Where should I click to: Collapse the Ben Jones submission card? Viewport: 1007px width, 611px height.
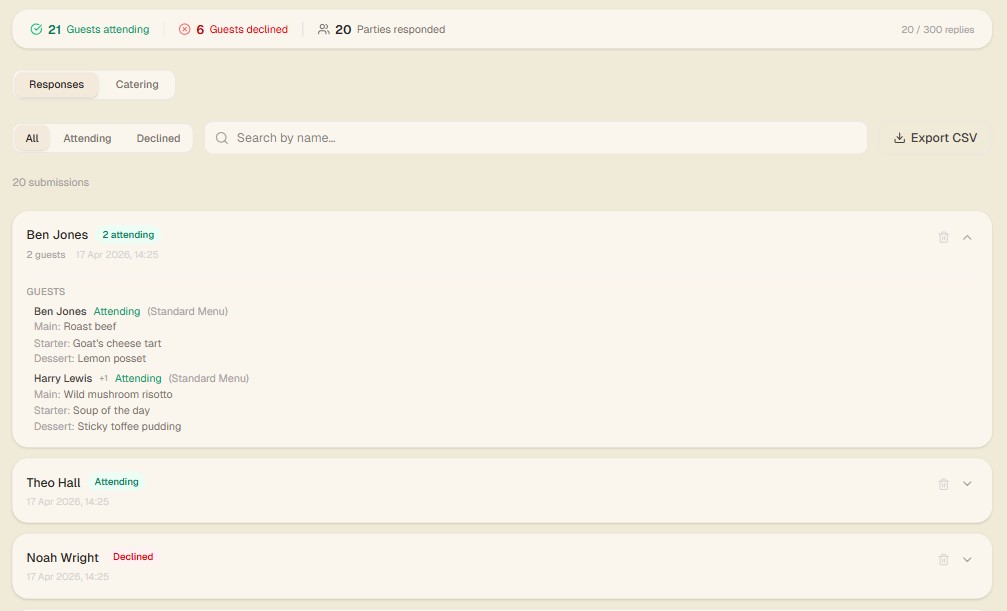pyautogui.click(x=967, y=237)
